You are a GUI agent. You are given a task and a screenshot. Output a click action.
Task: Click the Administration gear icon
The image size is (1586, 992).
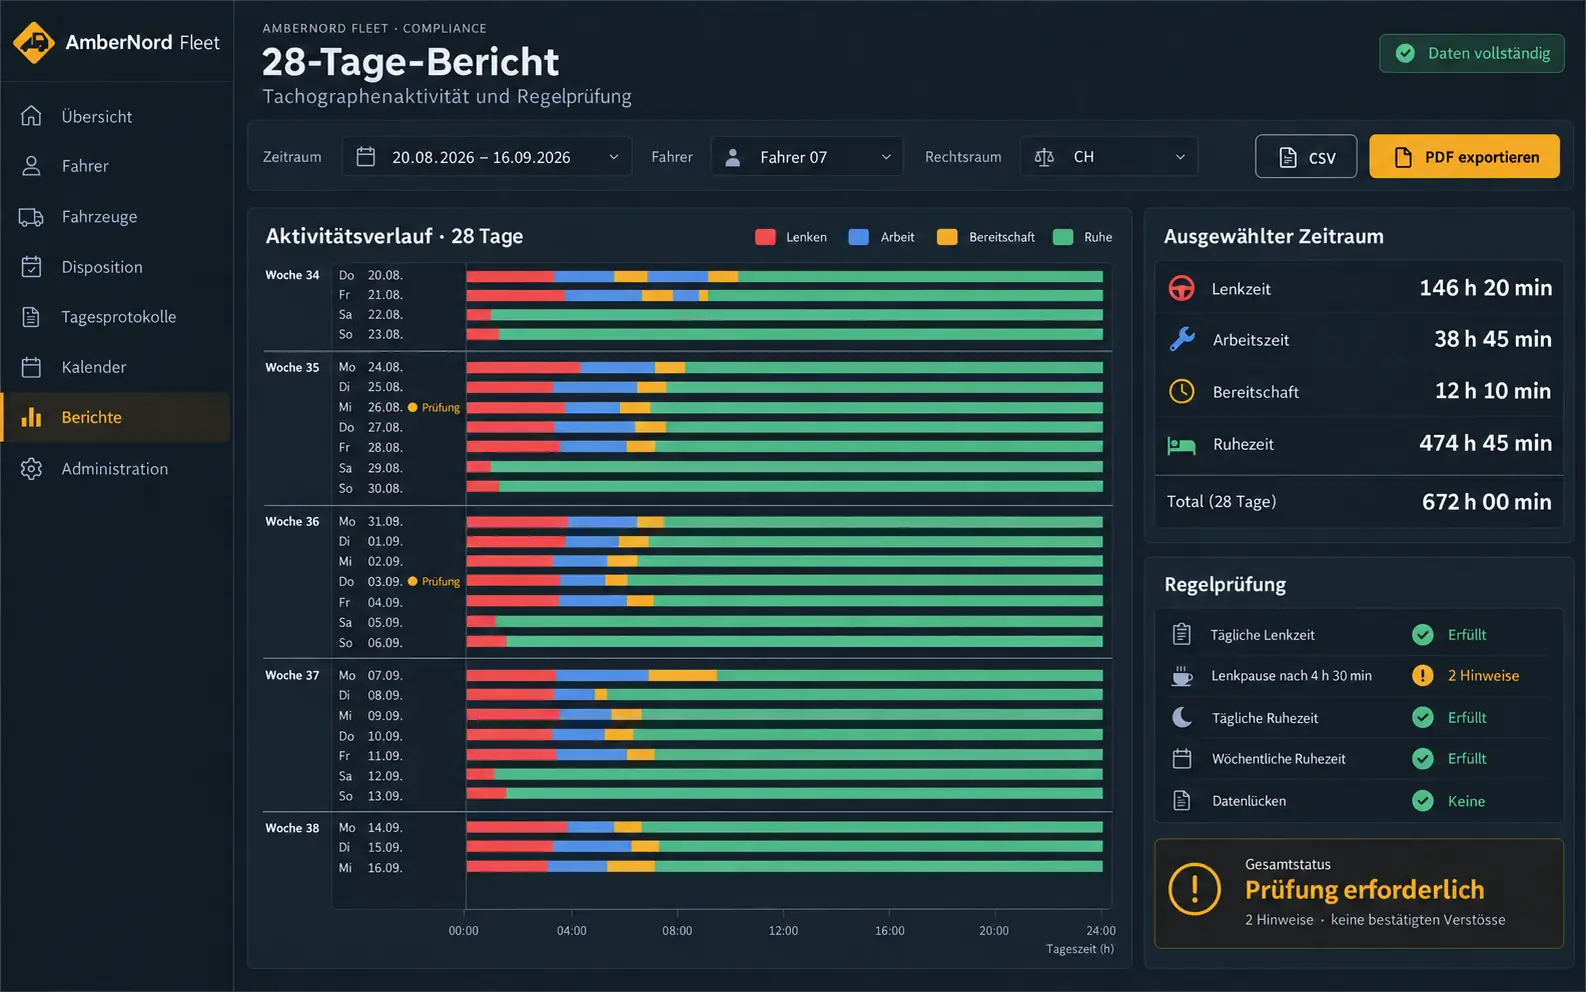point(31,468)
